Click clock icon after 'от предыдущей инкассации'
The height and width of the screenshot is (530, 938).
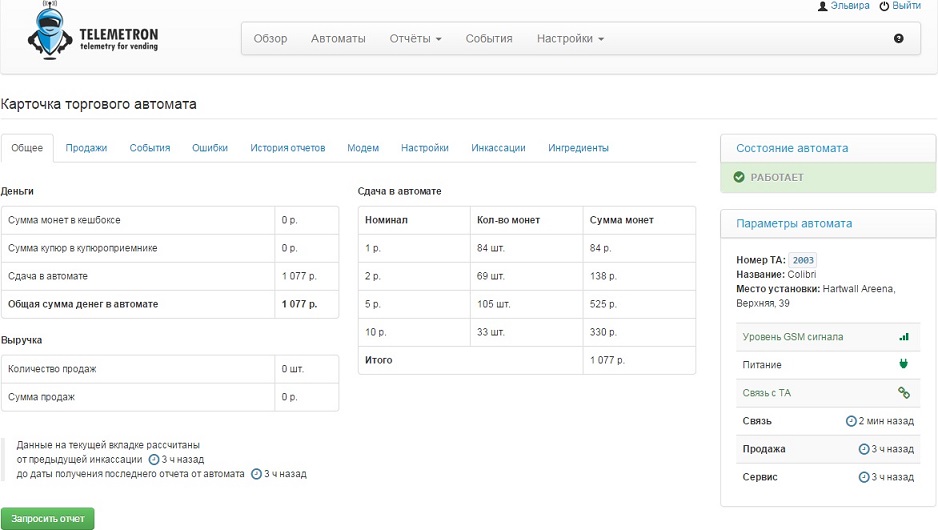tap(154, 459)
